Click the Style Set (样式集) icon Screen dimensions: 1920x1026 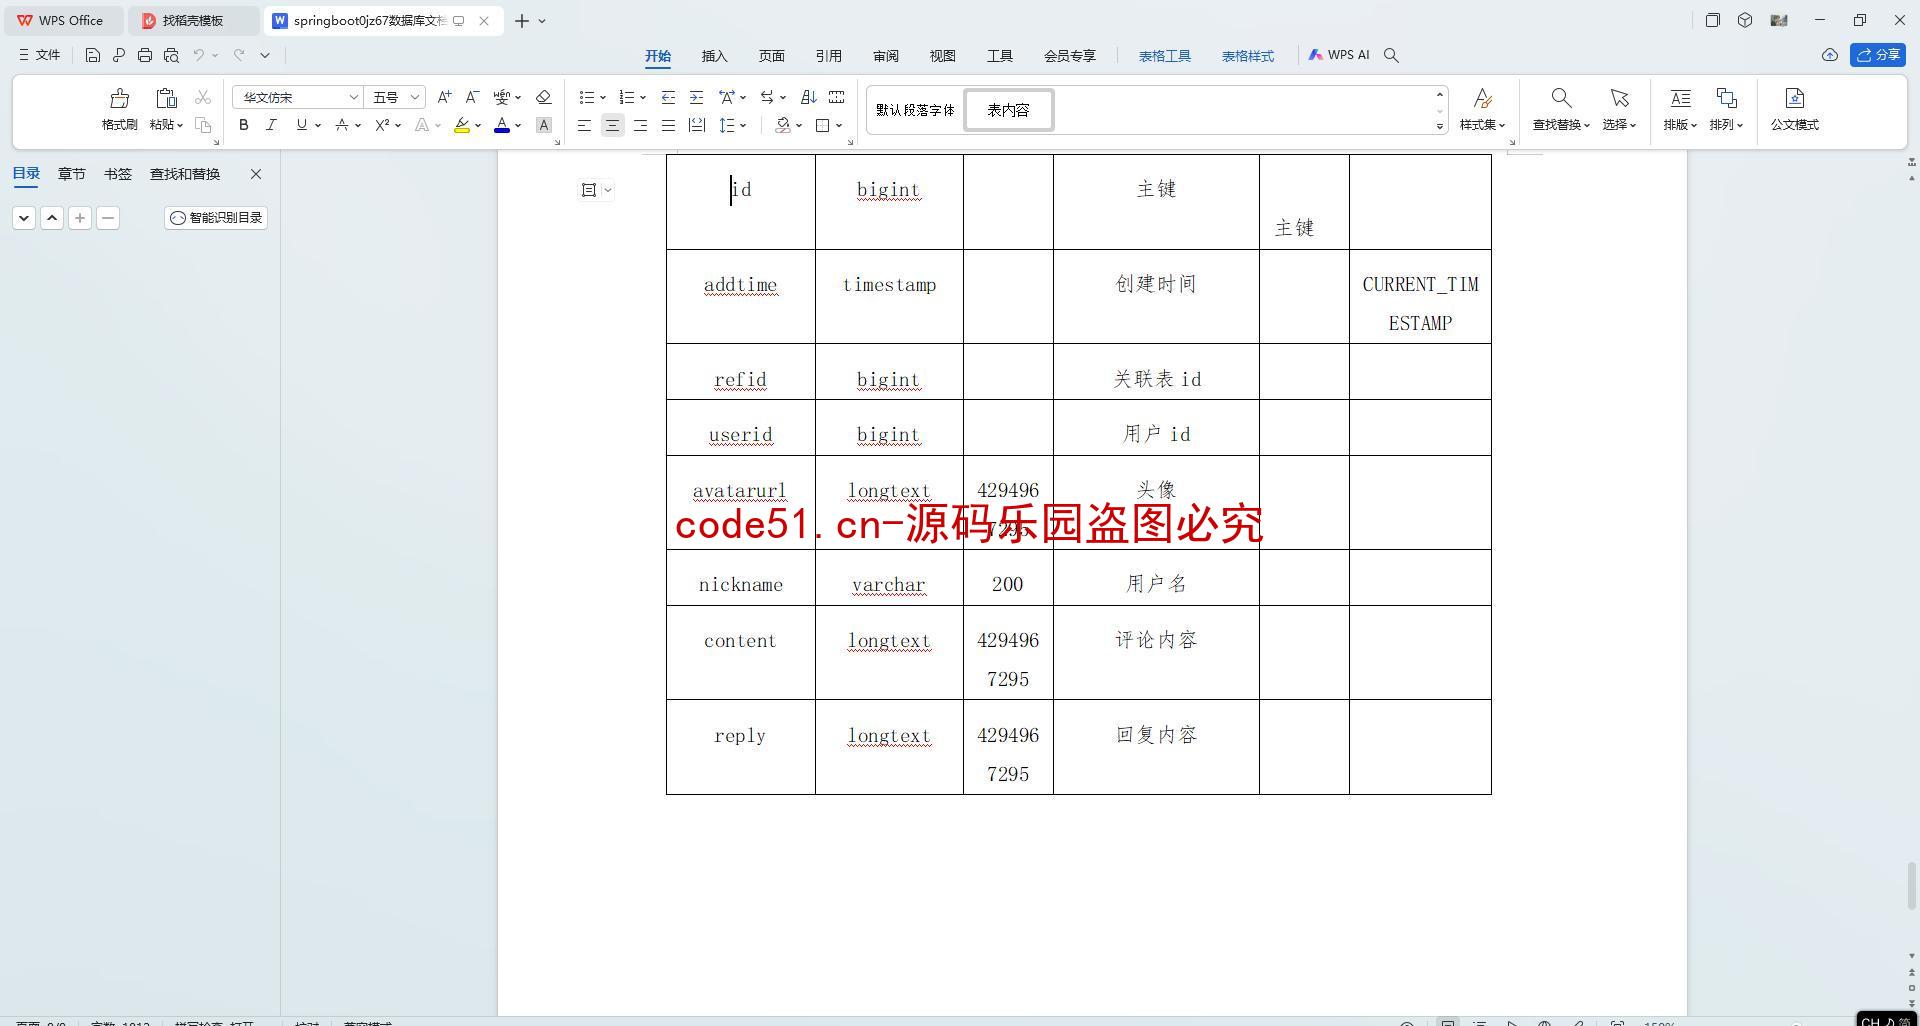click(x=1482, y=98)
